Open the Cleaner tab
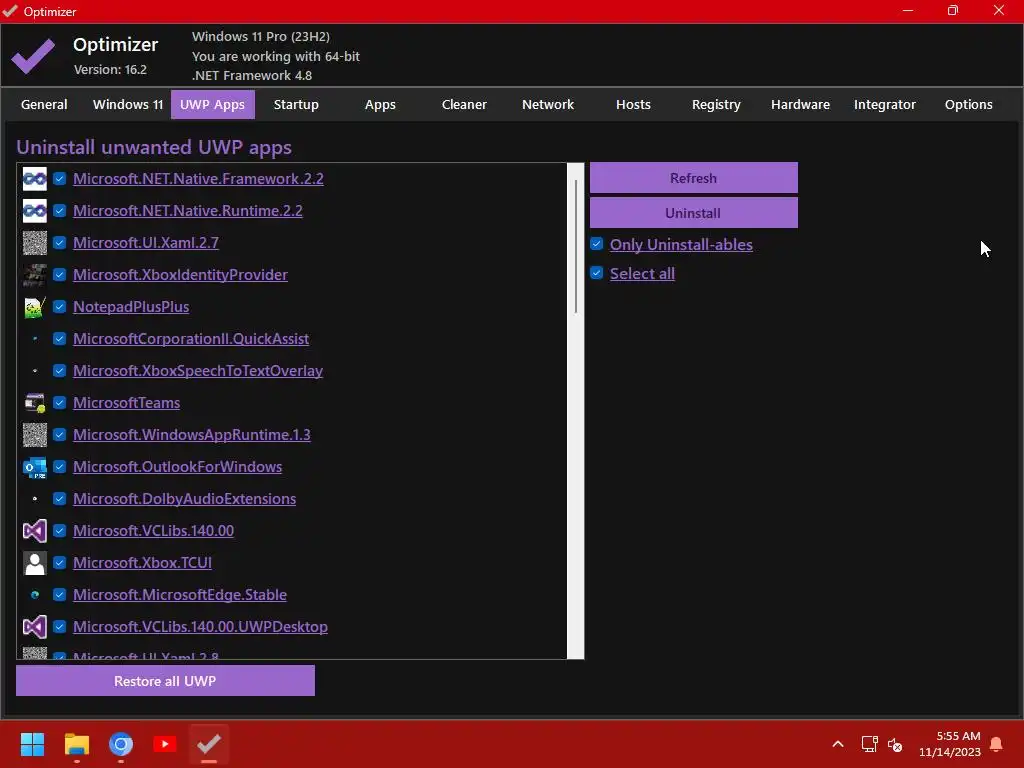 tap(464, 104)
